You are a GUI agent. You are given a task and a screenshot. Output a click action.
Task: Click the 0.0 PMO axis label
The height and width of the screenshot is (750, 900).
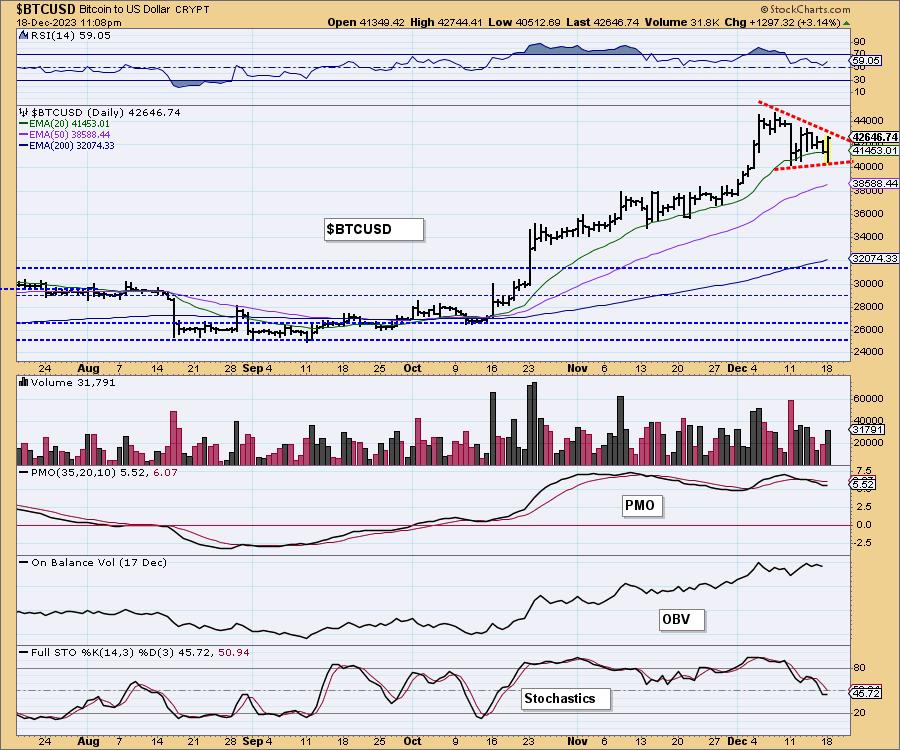(864, 524)
